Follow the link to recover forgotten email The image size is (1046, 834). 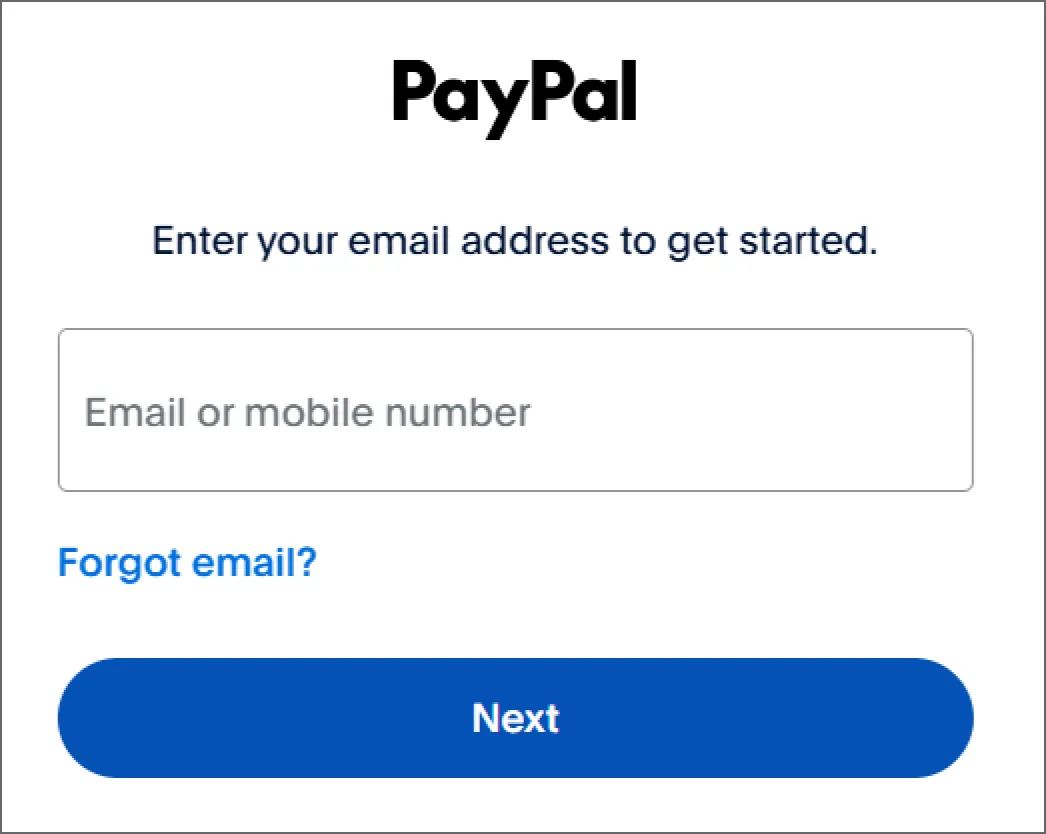coord(187,562)
